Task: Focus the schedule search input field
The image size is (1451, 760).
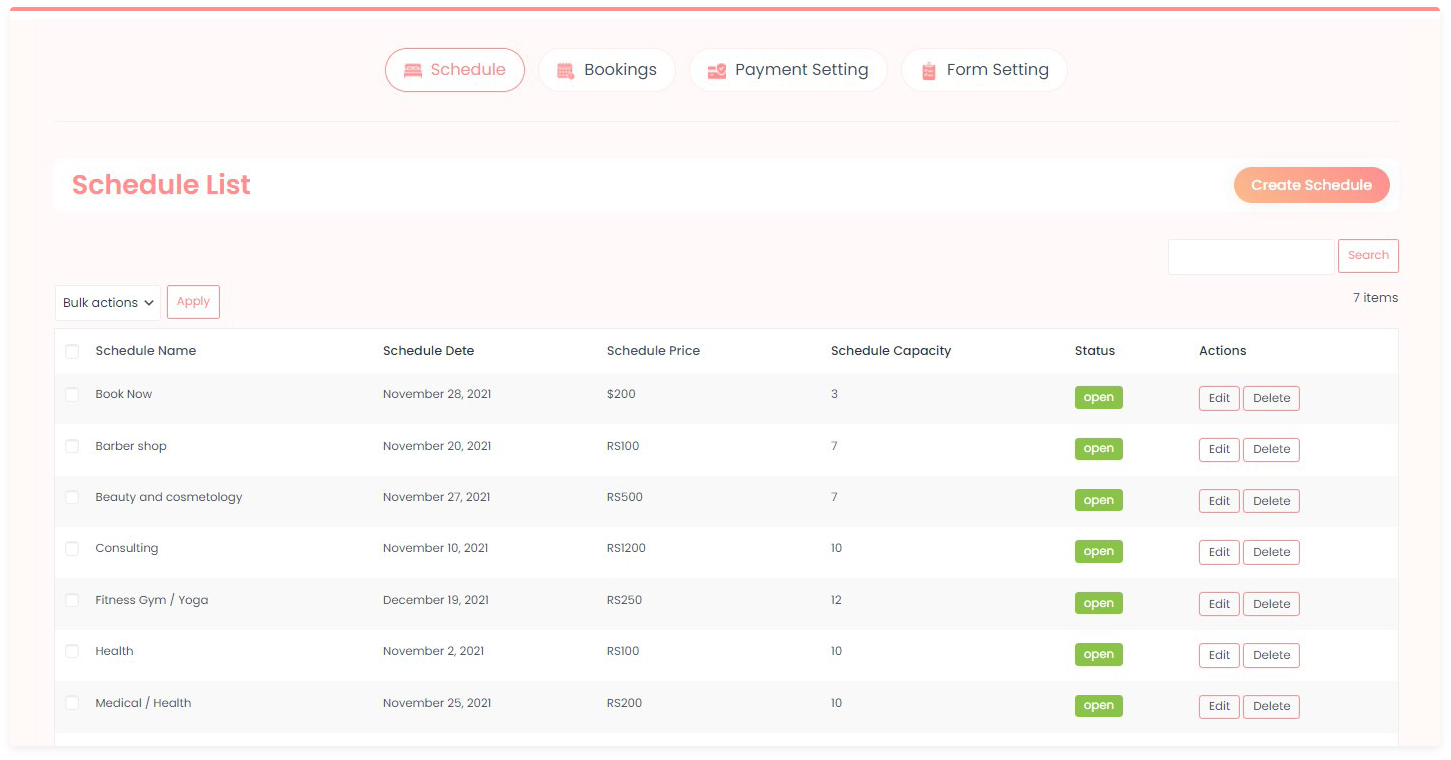Action: pos(1250,257)
